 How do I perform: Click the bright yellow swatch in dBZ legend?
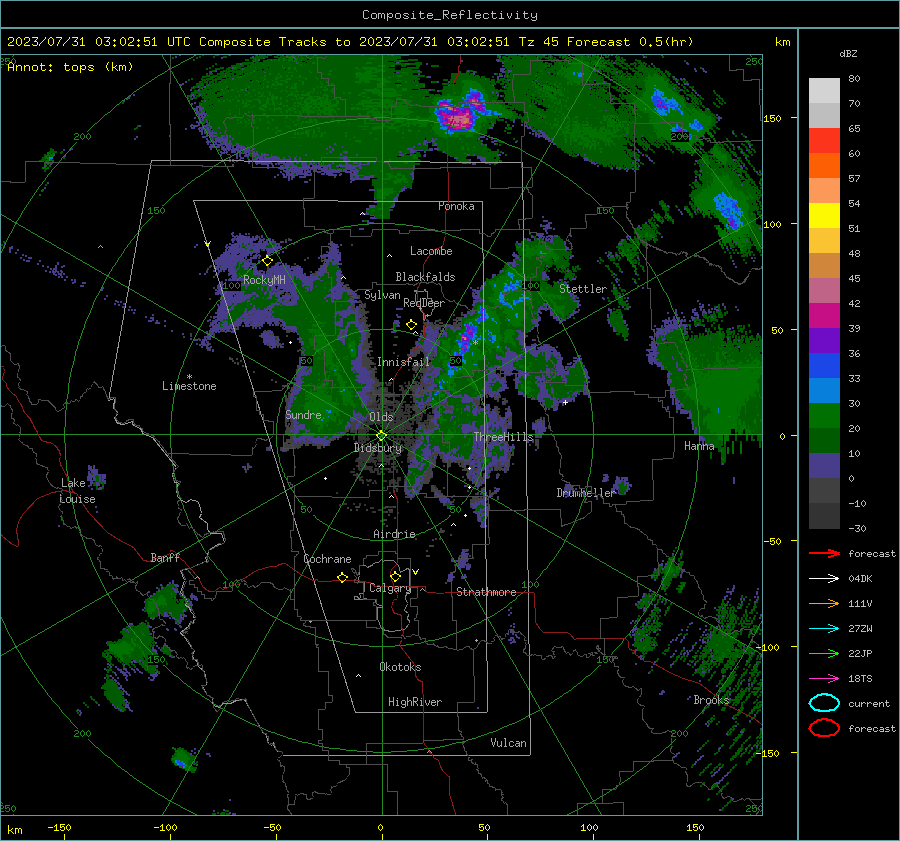(x=824, y=215)
